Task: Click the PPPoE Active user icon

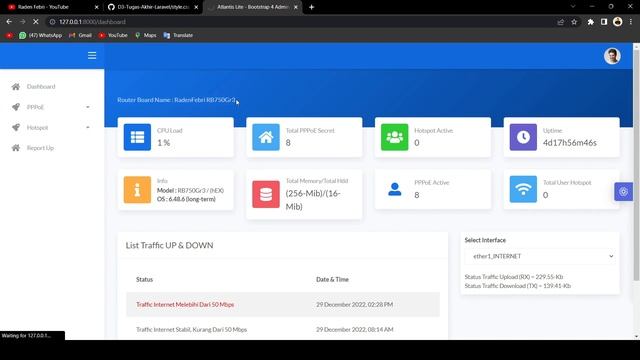Action: (x=394, y=189)
